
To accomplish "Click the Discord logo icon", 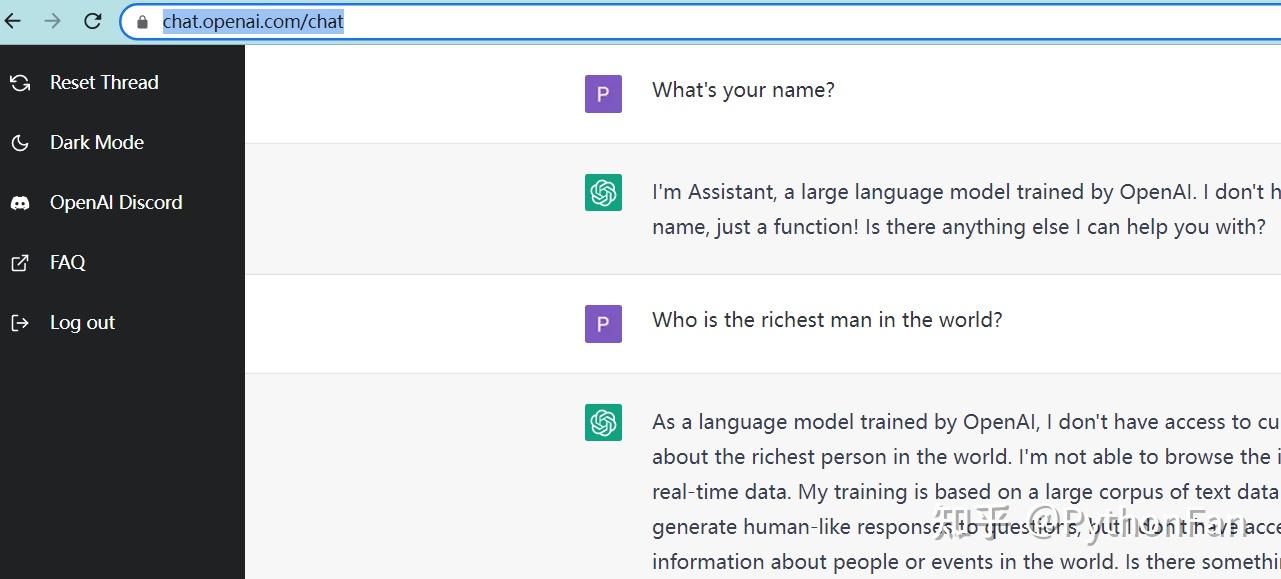I will tap(20, 203).
